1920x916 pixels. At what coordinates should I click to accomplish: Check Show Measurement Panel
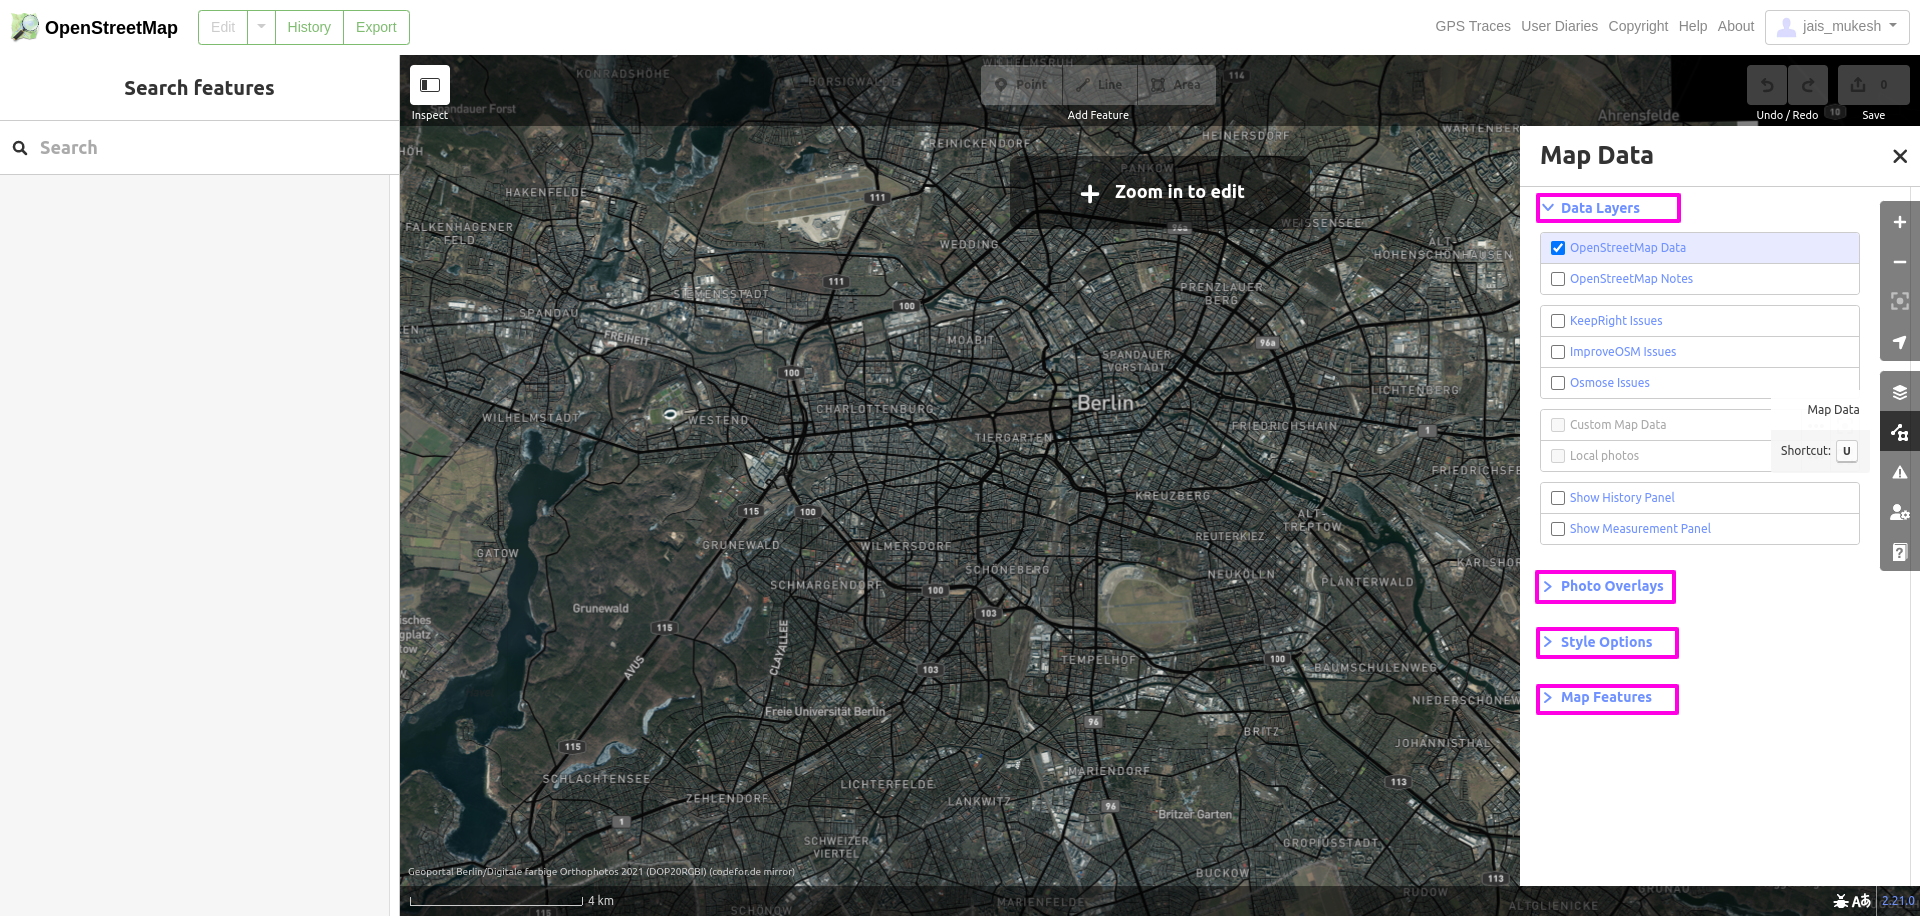(1558, 529)
